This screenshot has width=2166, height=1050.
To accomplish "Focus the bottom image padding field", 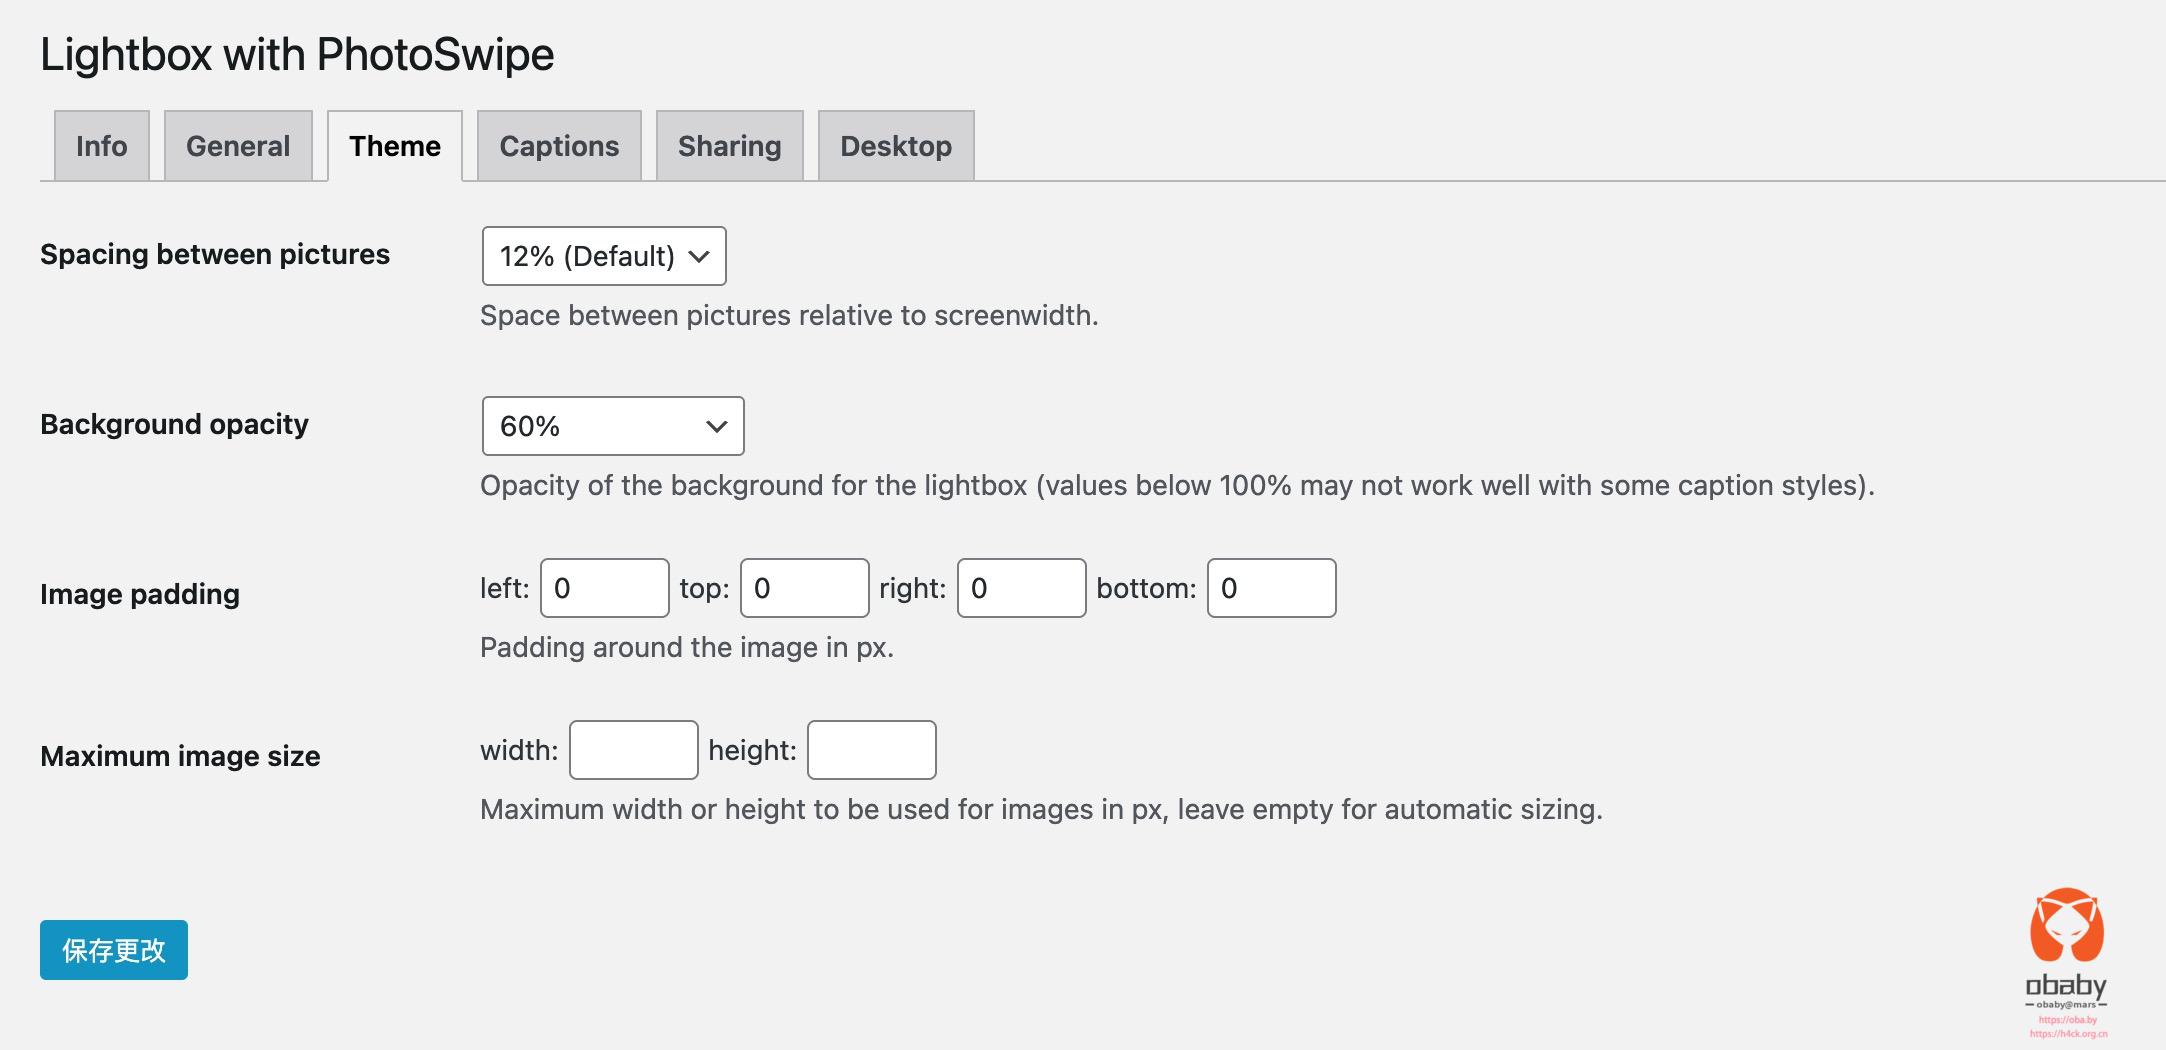I will pos(1272,588).
